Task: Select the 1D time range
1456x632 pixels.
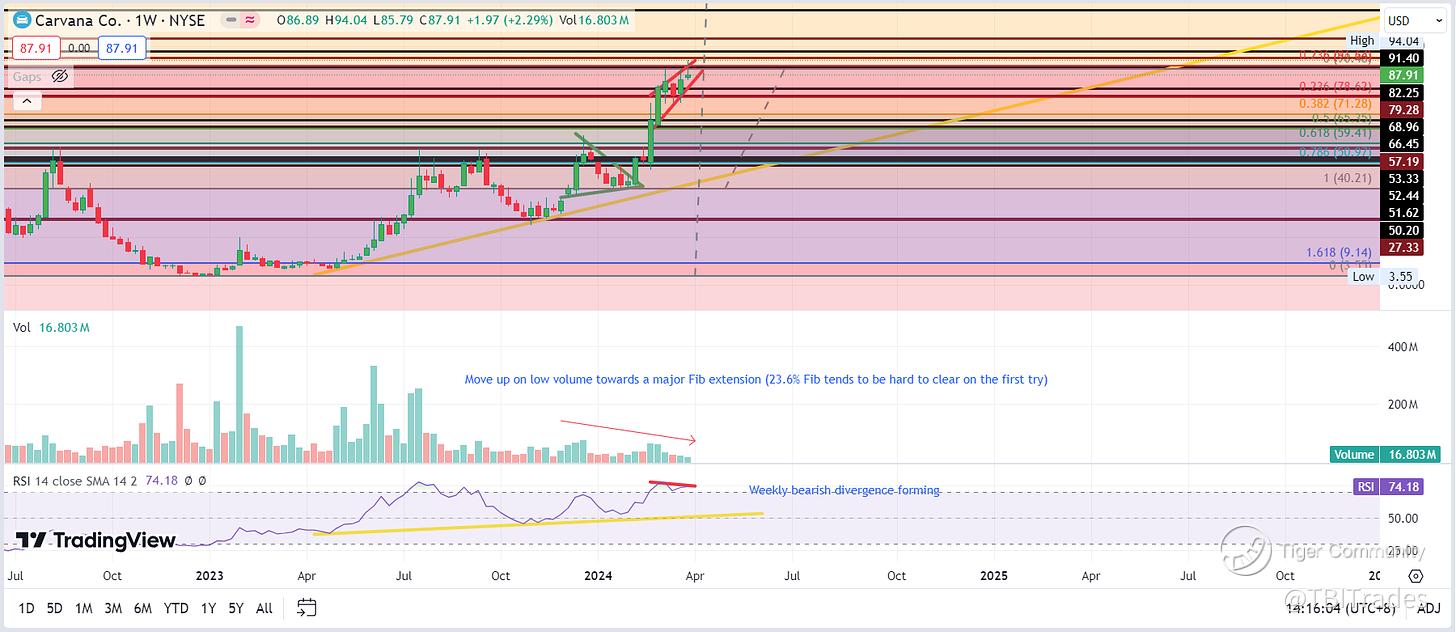Action: (27, 608)
